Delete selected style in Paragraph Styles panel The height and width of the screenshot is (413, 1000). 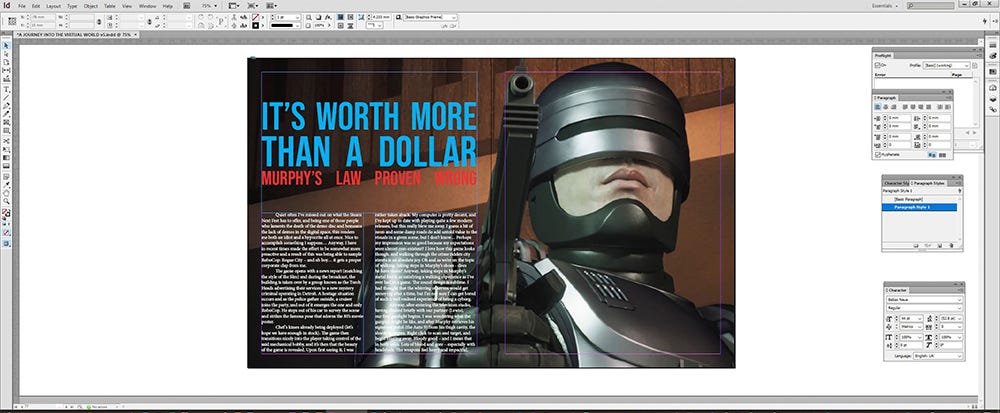951,245
